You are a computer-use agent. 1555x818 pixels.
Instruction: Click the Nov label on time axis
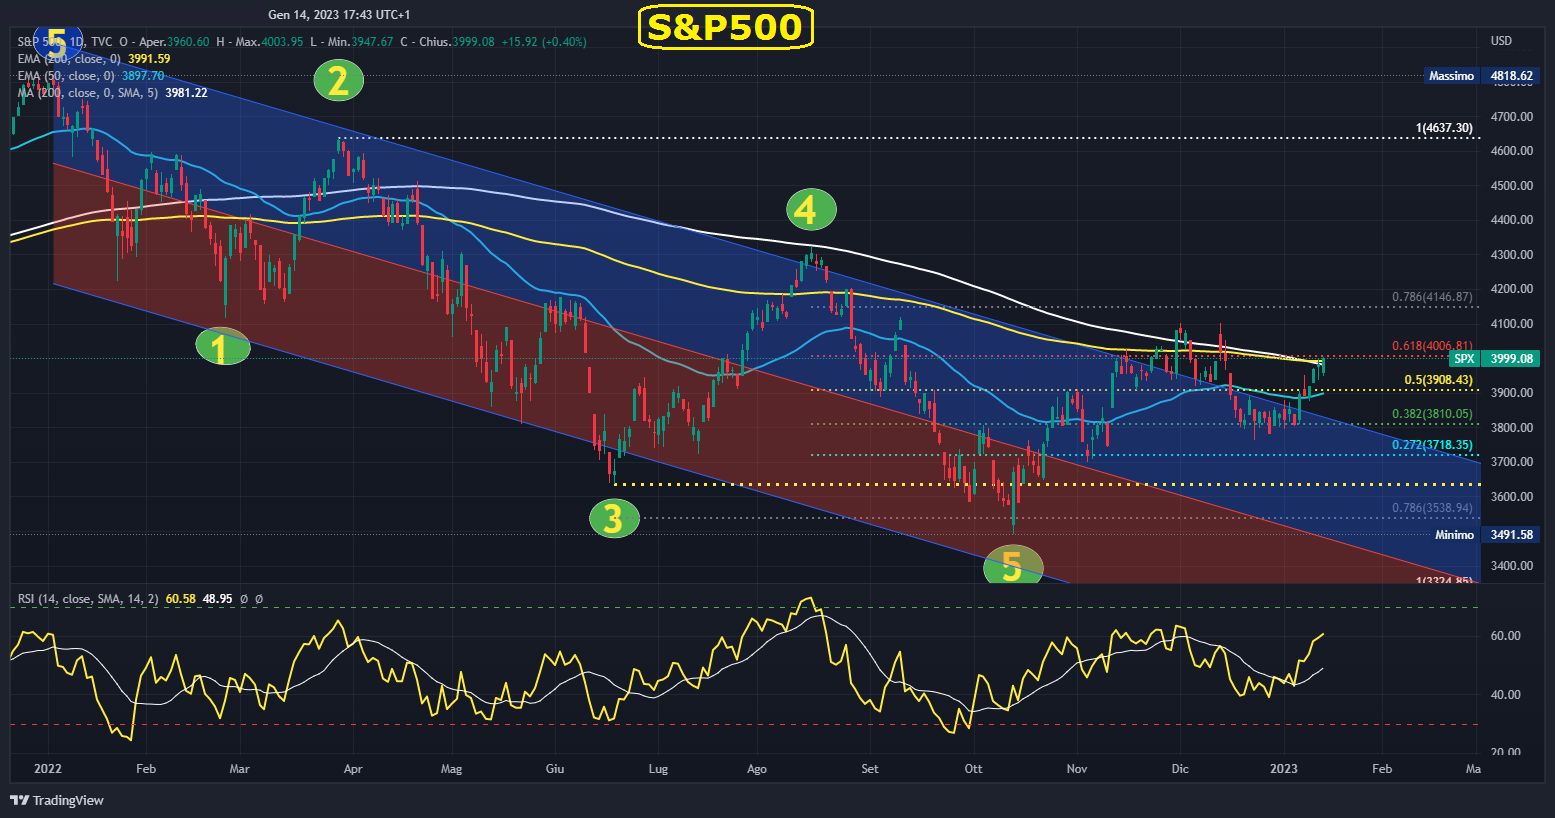[x=1077, y=769]
